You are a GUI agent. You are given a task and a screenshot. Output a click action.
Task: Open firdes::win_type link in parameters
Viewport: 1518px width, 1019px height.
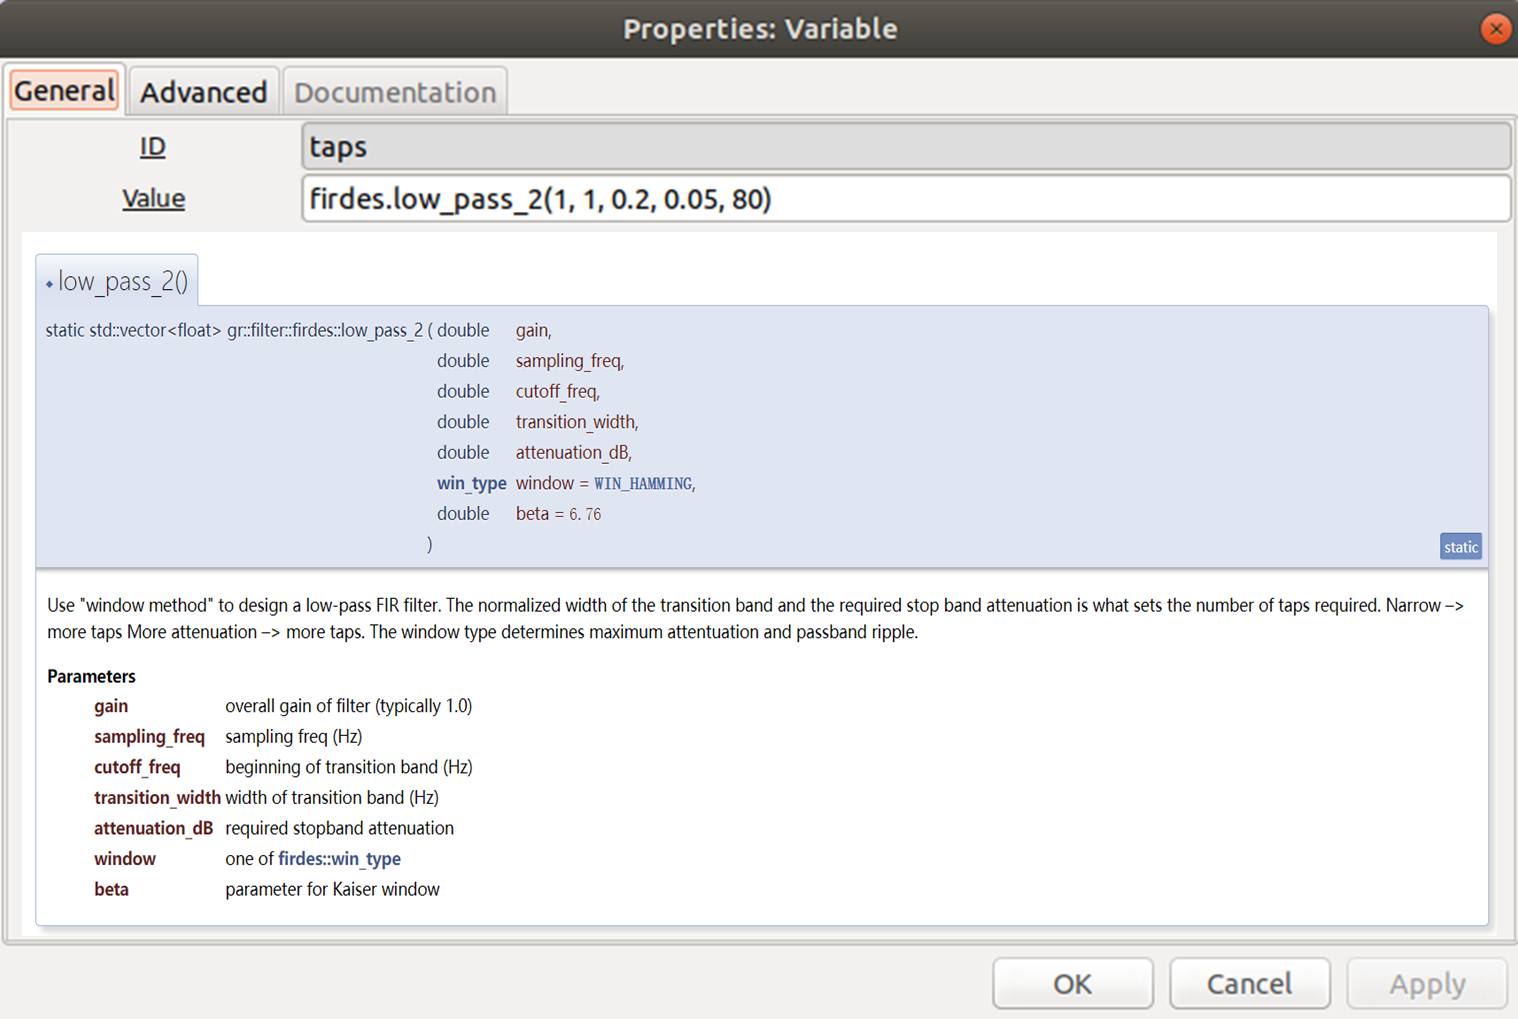tap(339, 859)
